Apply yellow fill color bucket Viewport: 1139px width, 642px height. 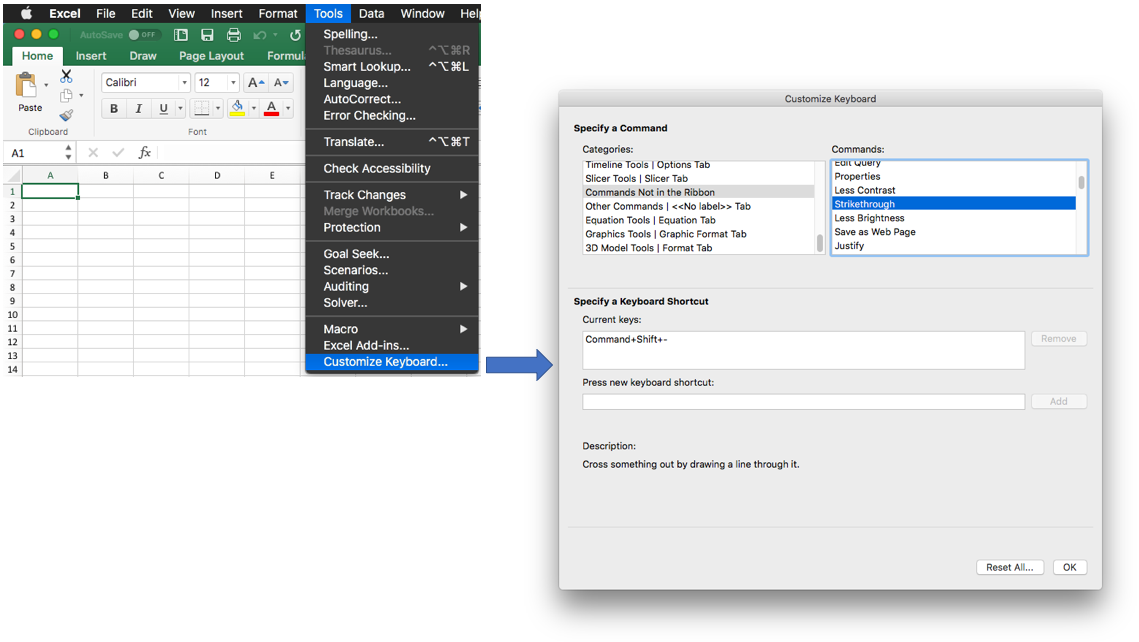pyautogui.click(x=238, y=109)
